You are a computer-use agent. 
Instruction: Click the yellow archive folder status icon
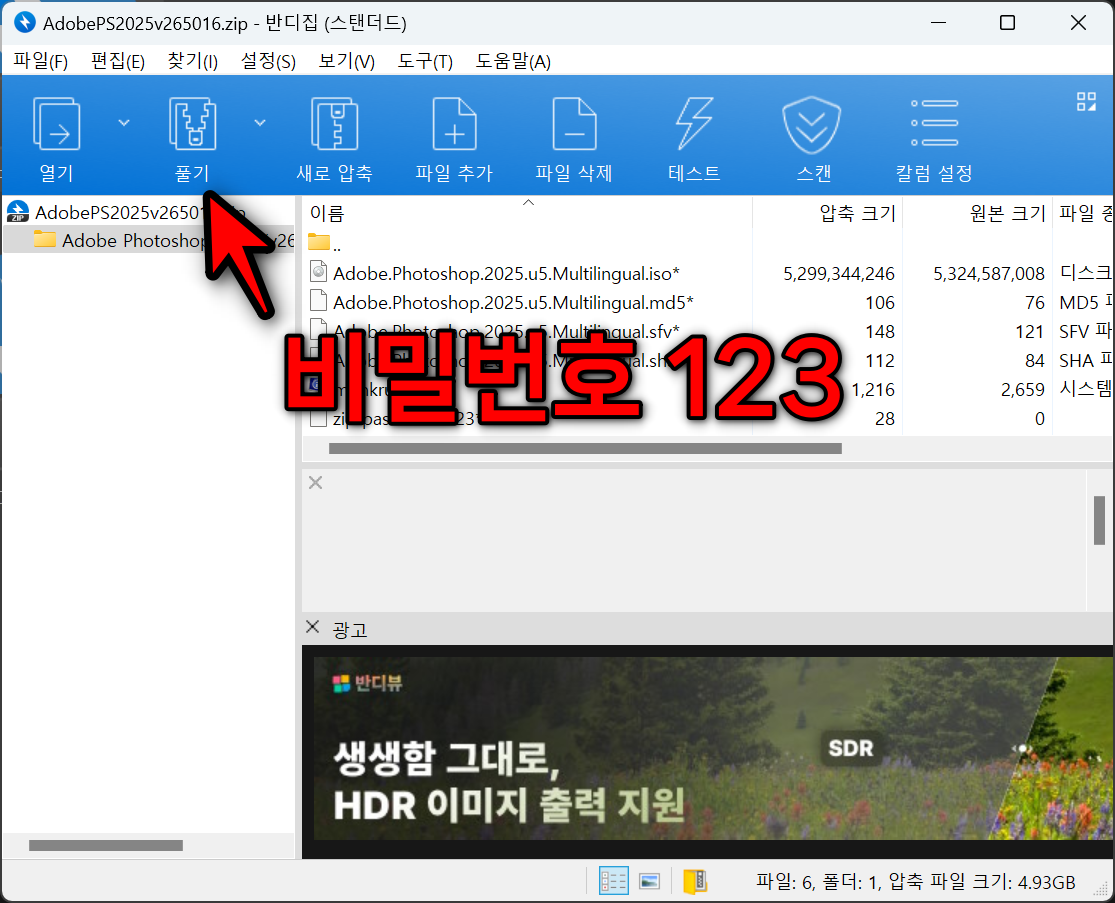pyautogui.click(x=695, y=882)
